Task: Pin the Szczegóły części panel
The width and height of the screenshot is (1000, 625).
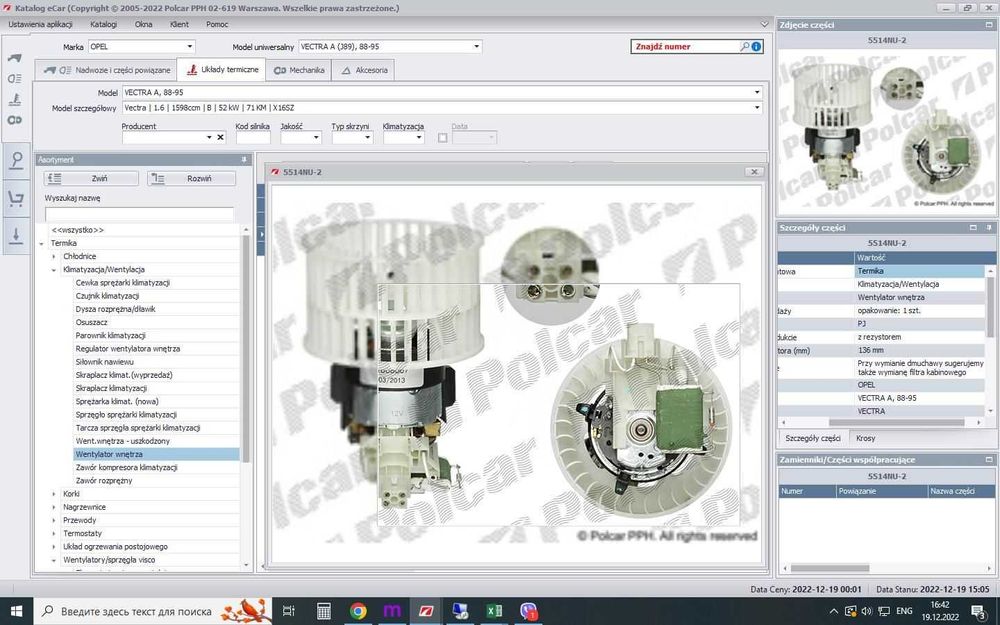Action: coord(989,228)
